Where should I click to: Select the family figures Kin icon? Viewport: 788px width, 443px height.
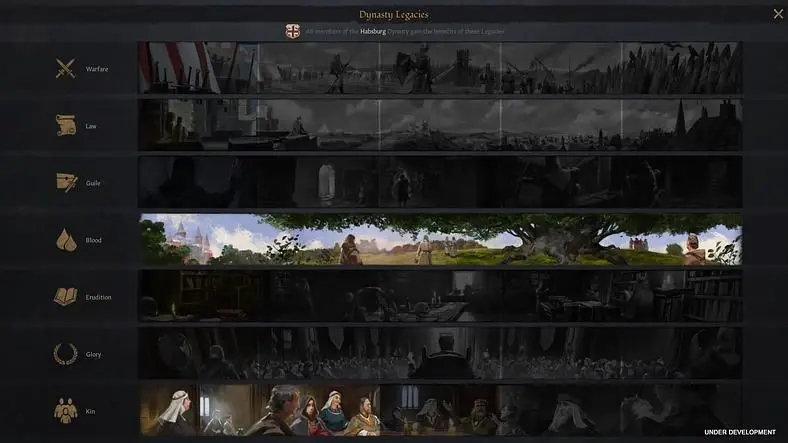click(x=66, y=411)
